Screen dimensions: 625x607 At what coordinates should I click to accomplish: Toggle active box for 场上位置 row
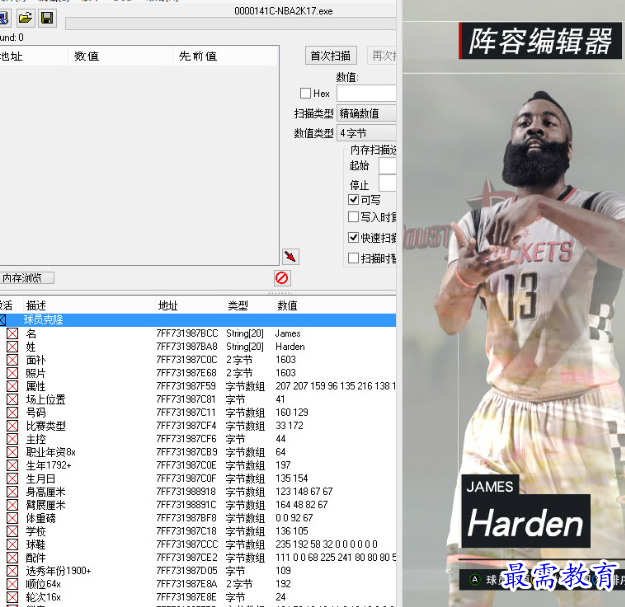[12, 399]
